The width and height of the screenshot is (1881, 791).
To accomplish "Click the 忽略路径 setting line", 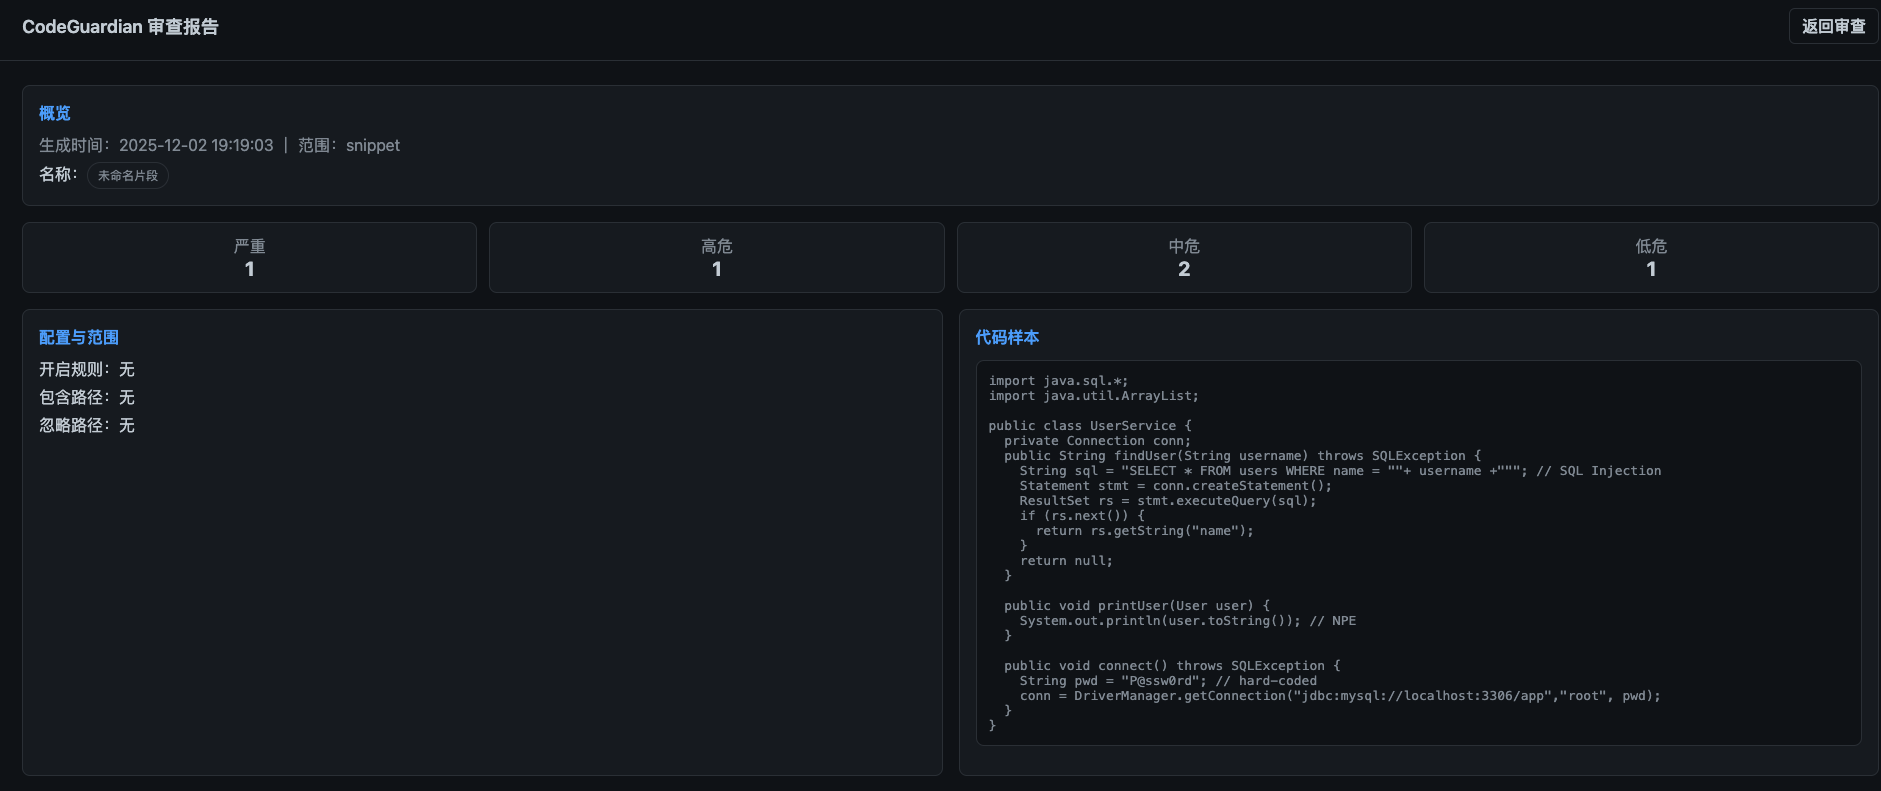I will 87,426.
